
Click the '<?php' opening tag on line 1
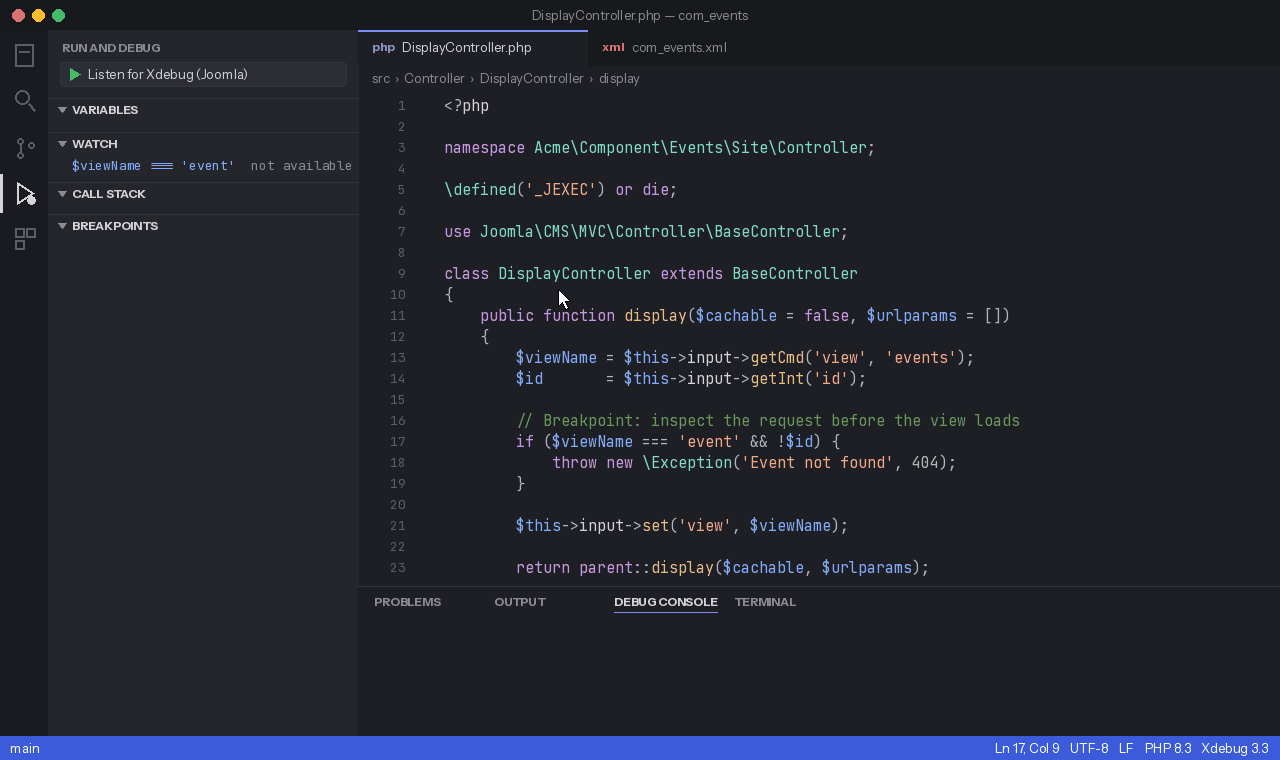pyautogui.click(x=467, y=105)
